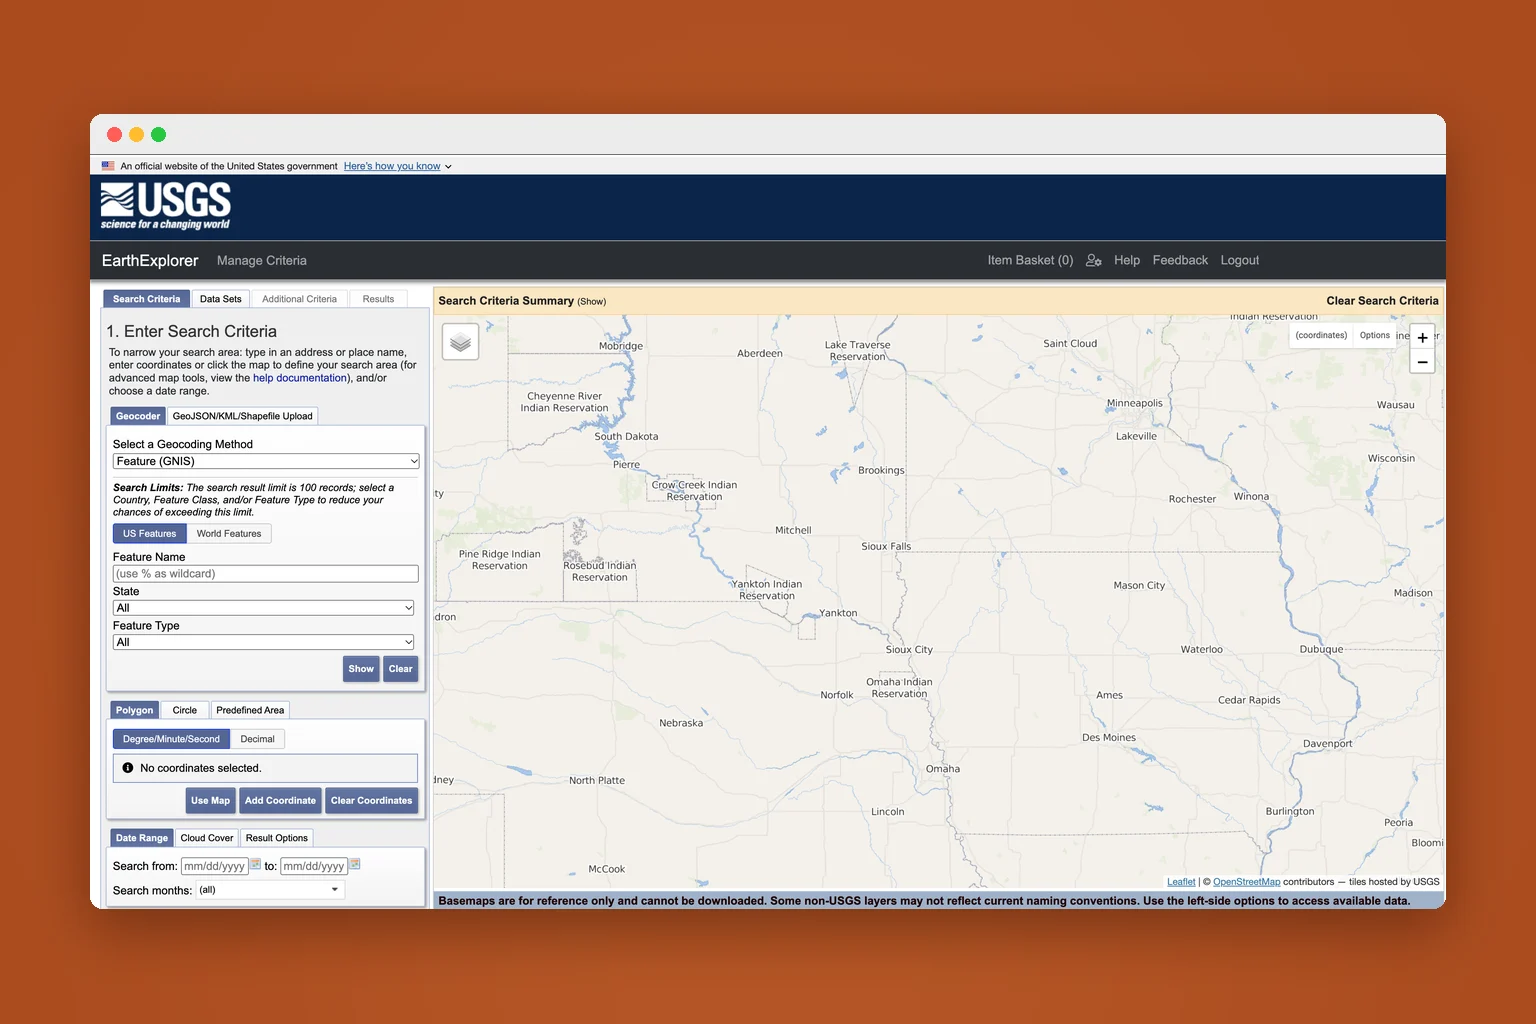The height and width of the screenshot is (1024, 1536).
Task: Choose Degree/Minute/Second coordinate format
Action: (x=171, y=739)
